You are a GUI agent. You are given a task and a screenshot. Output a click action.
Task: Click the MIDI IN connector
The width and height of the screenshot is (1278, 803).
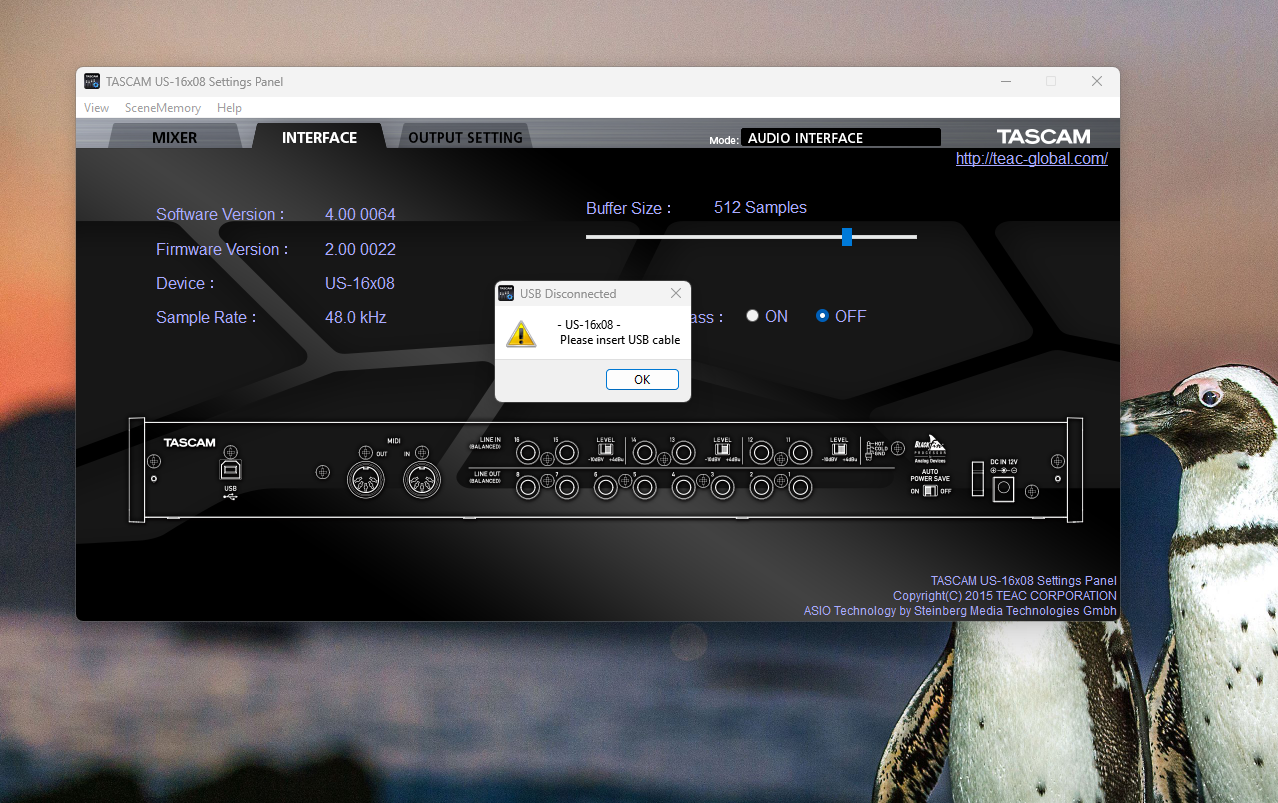422,479
